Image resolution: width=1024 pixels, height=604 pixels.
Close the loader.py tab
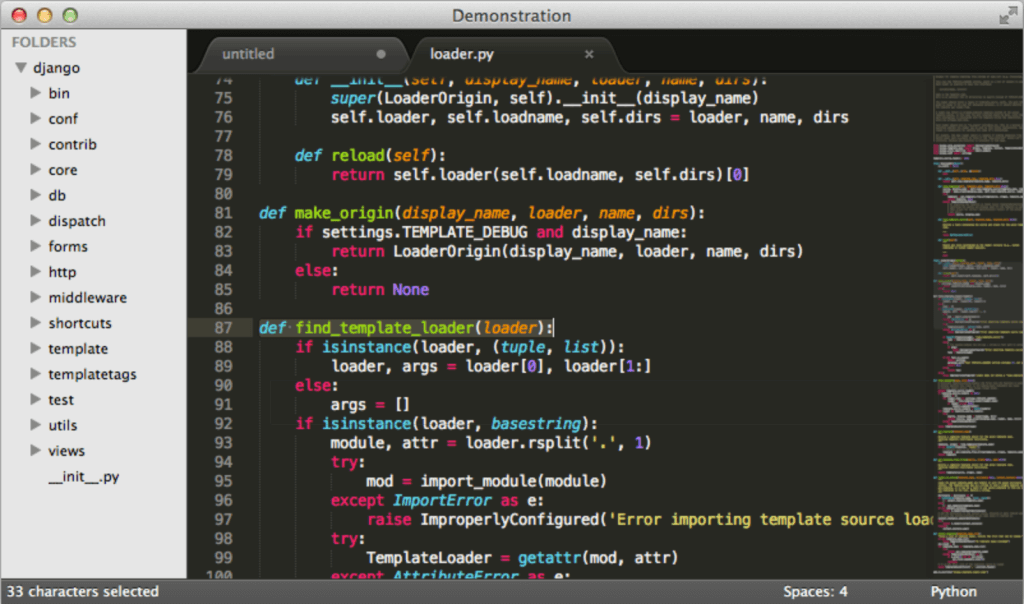click(x=589, y=54)
